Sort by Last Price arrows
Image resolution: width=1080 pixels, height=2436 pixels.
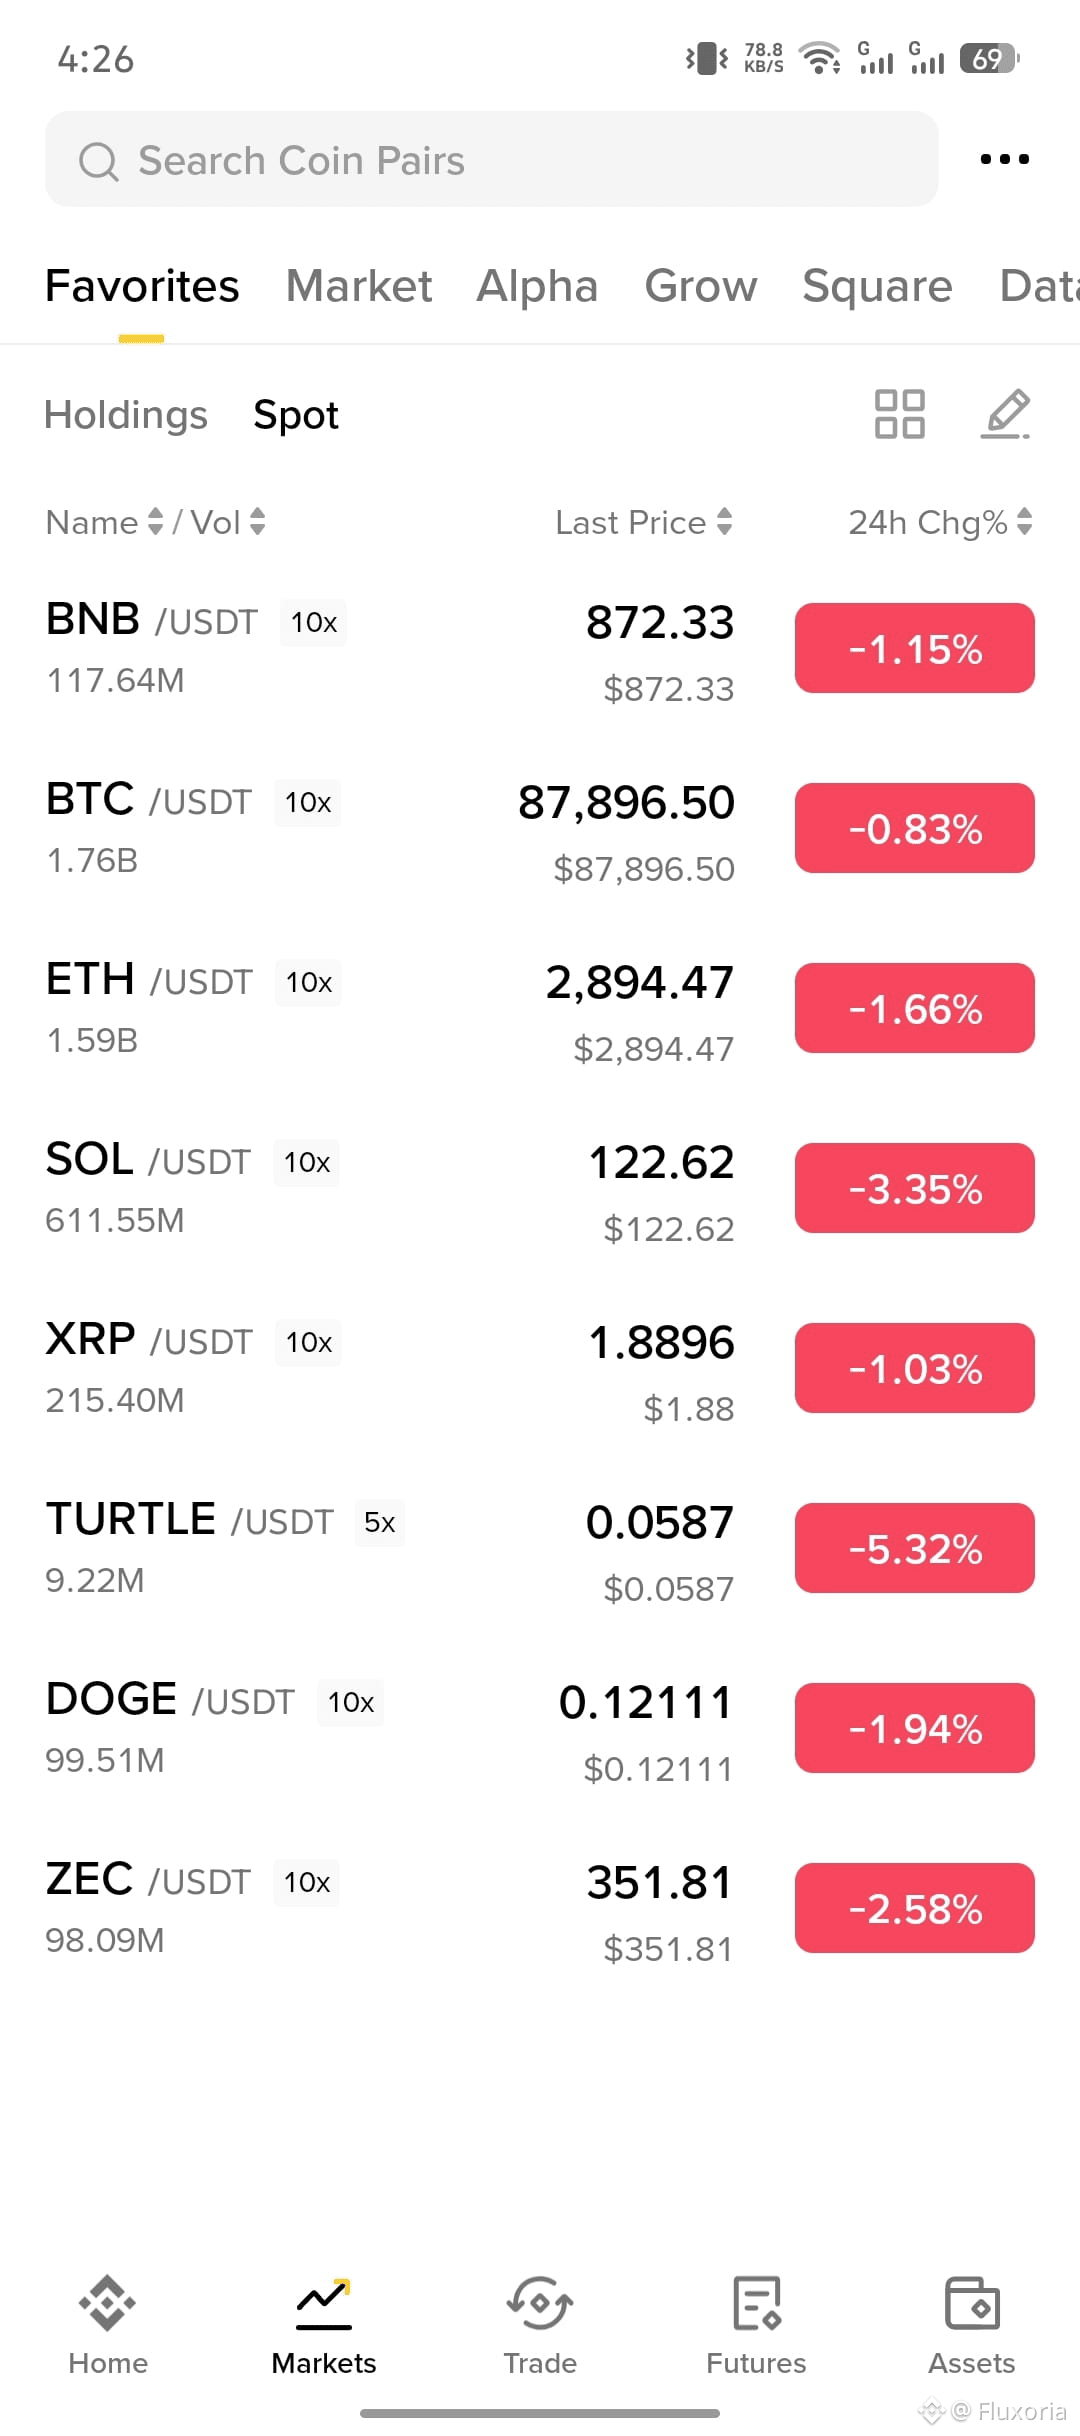725,521
